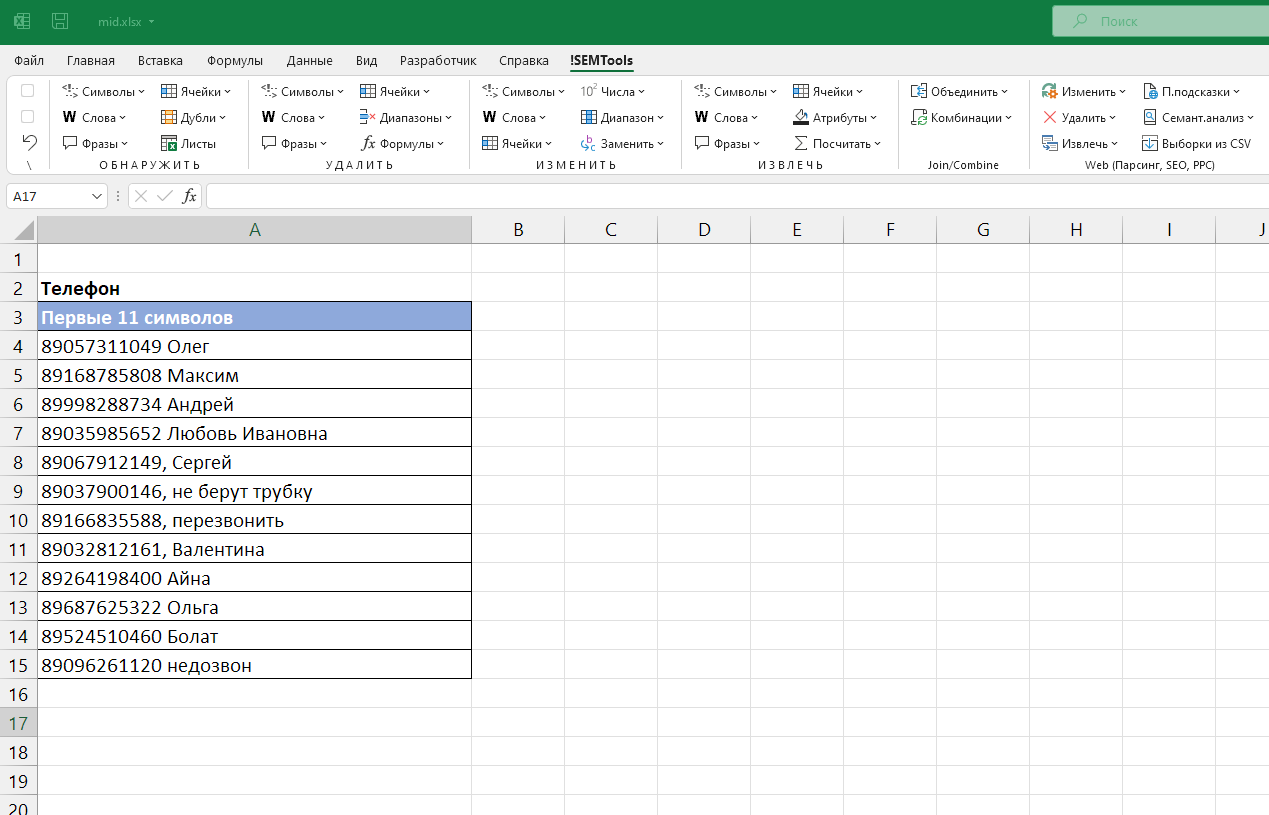This screenshot has height=815, width=1269.
Task: Select column D by its header
Action: [x=704, y=230]
